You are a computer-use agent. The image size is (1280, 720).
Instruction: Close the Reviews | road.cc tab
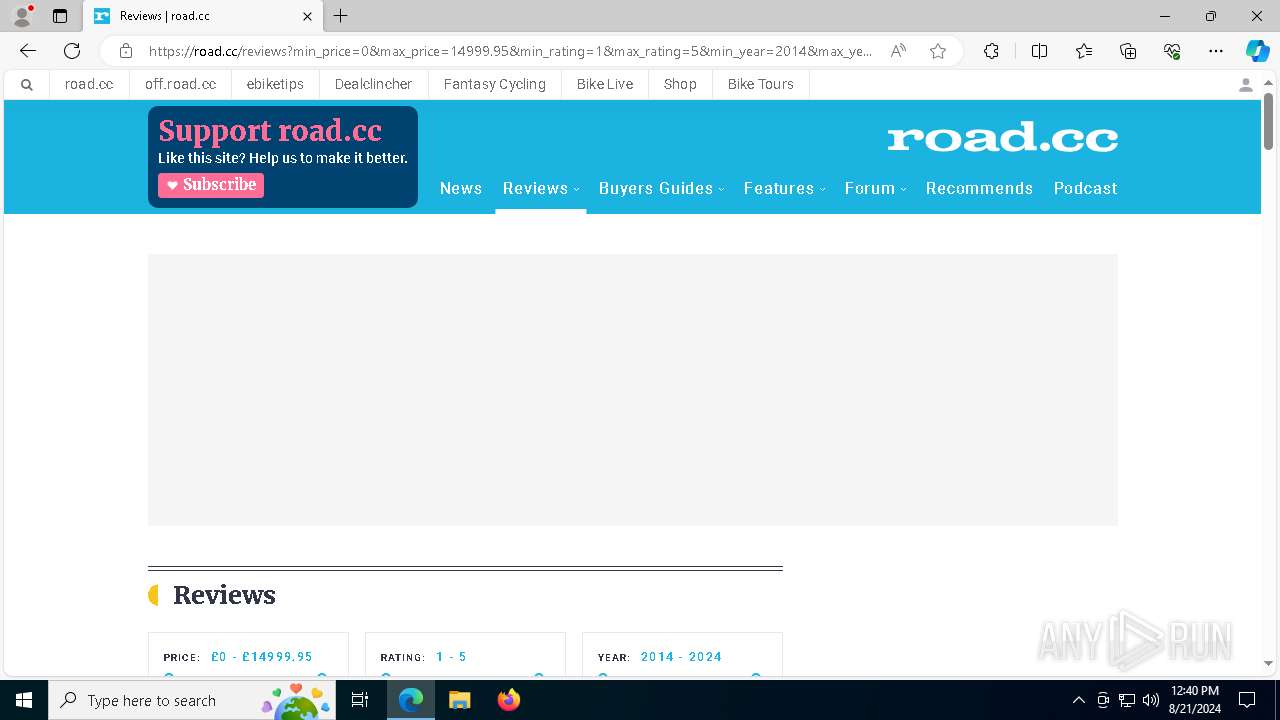(x=307, y=16)
